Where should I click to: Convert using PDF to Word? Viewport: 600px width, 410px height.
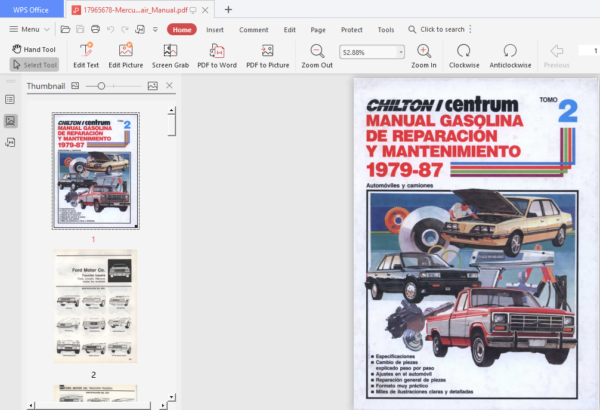tap(217, 56)
